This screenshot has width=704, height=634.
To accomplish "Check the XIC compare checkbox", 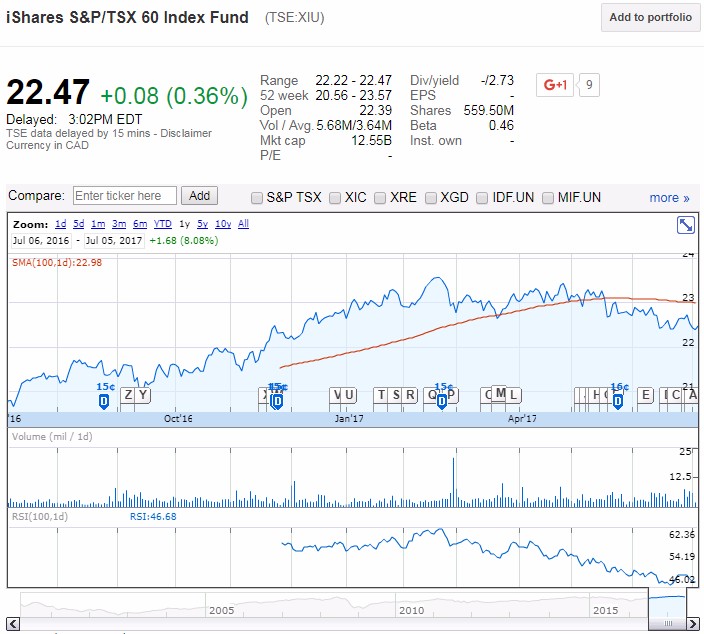I will click(335, 198).
